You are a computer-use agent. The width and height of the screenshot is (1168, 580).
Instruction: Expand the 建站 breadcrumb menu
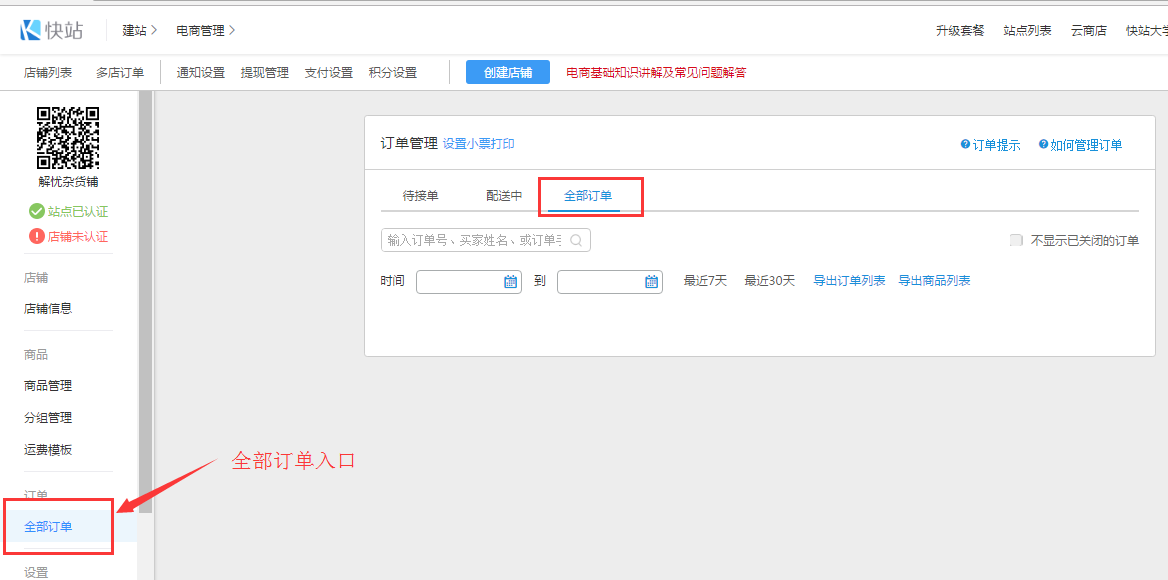click(x=140, y=31)
